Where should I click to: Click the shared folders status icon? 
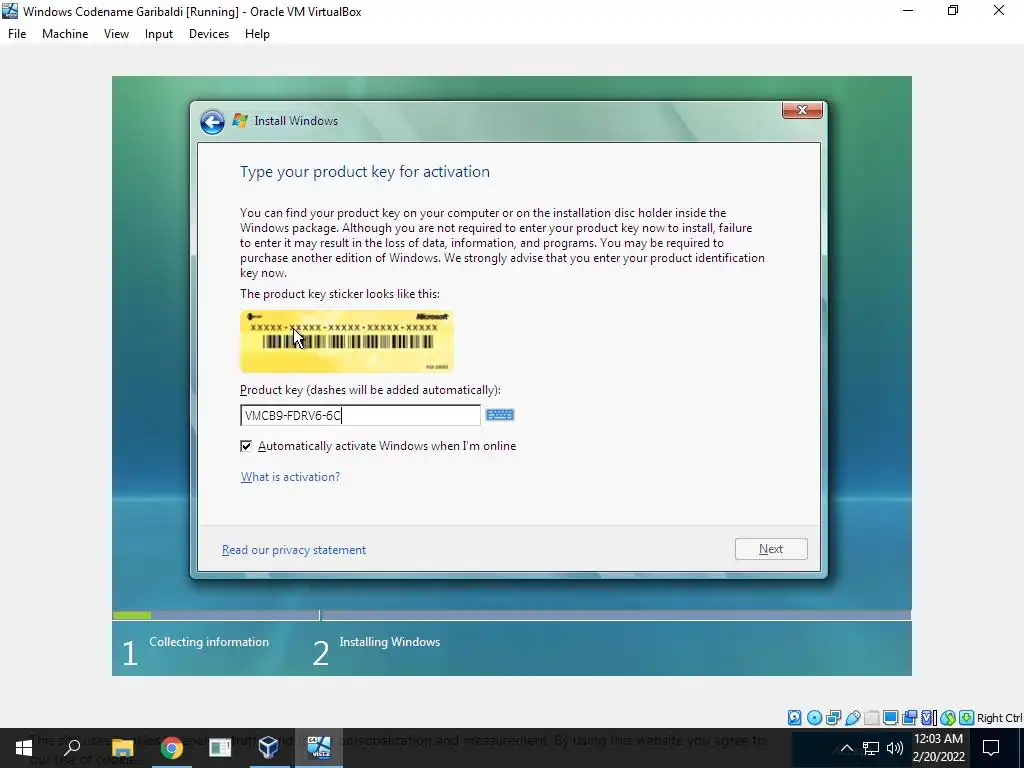coord(872,718)
